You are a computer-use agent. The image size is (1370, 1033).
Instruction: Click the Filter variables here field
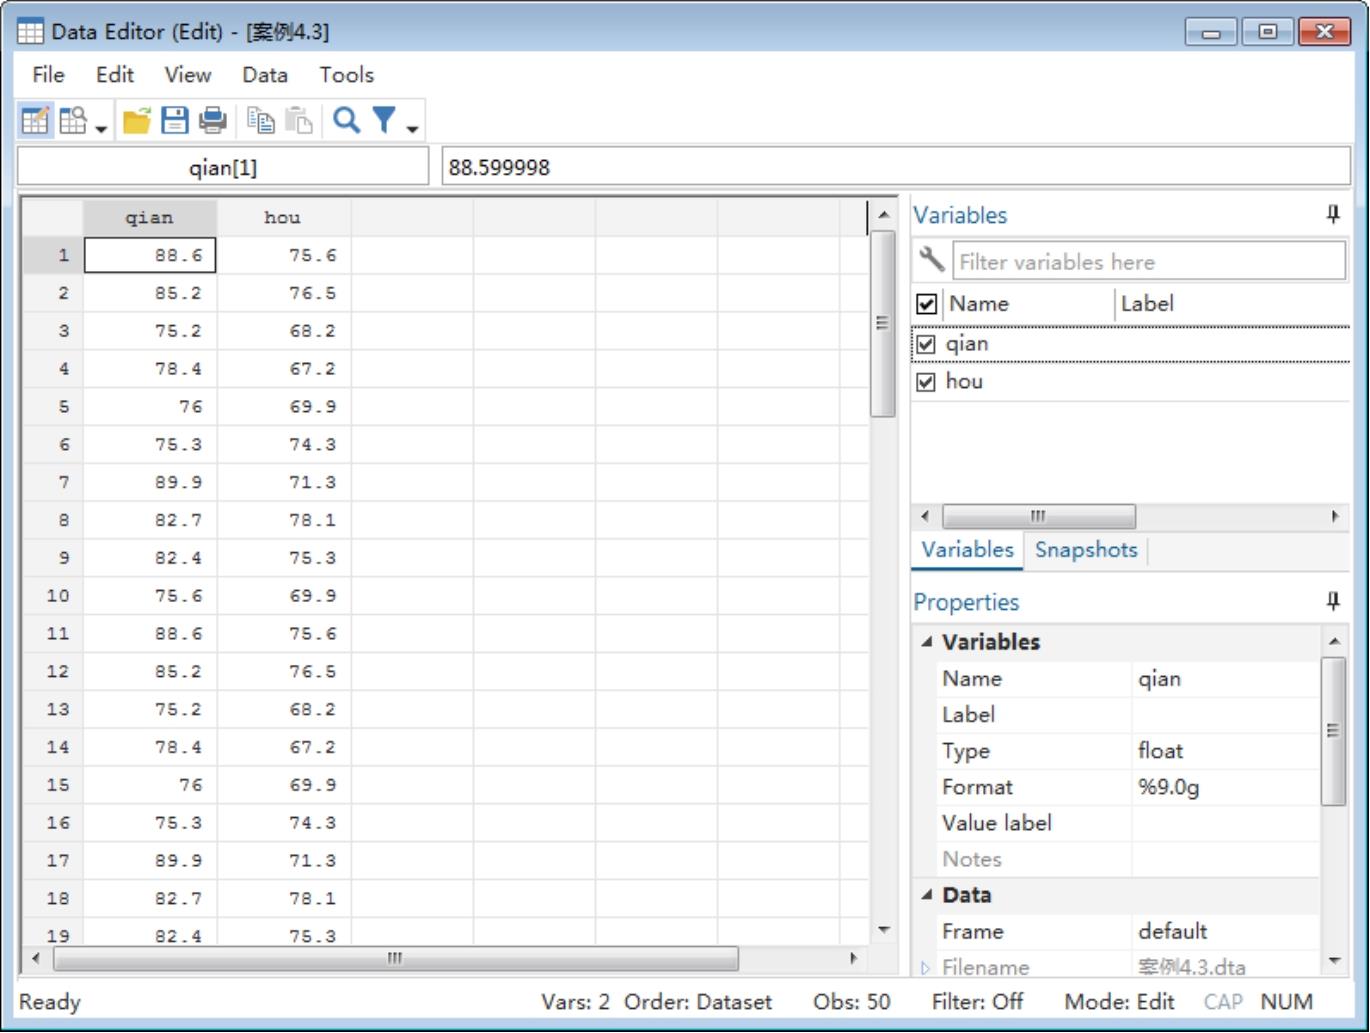coord(1148,262)
